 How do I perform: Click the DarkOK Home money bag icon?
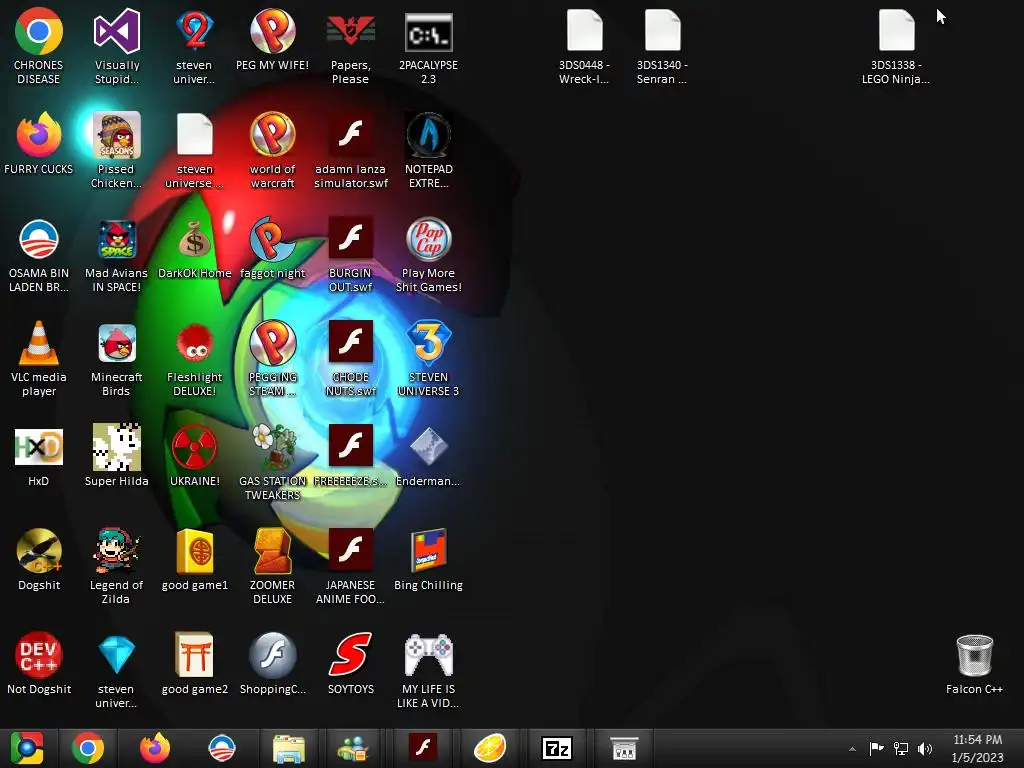[x=195, y=248]
